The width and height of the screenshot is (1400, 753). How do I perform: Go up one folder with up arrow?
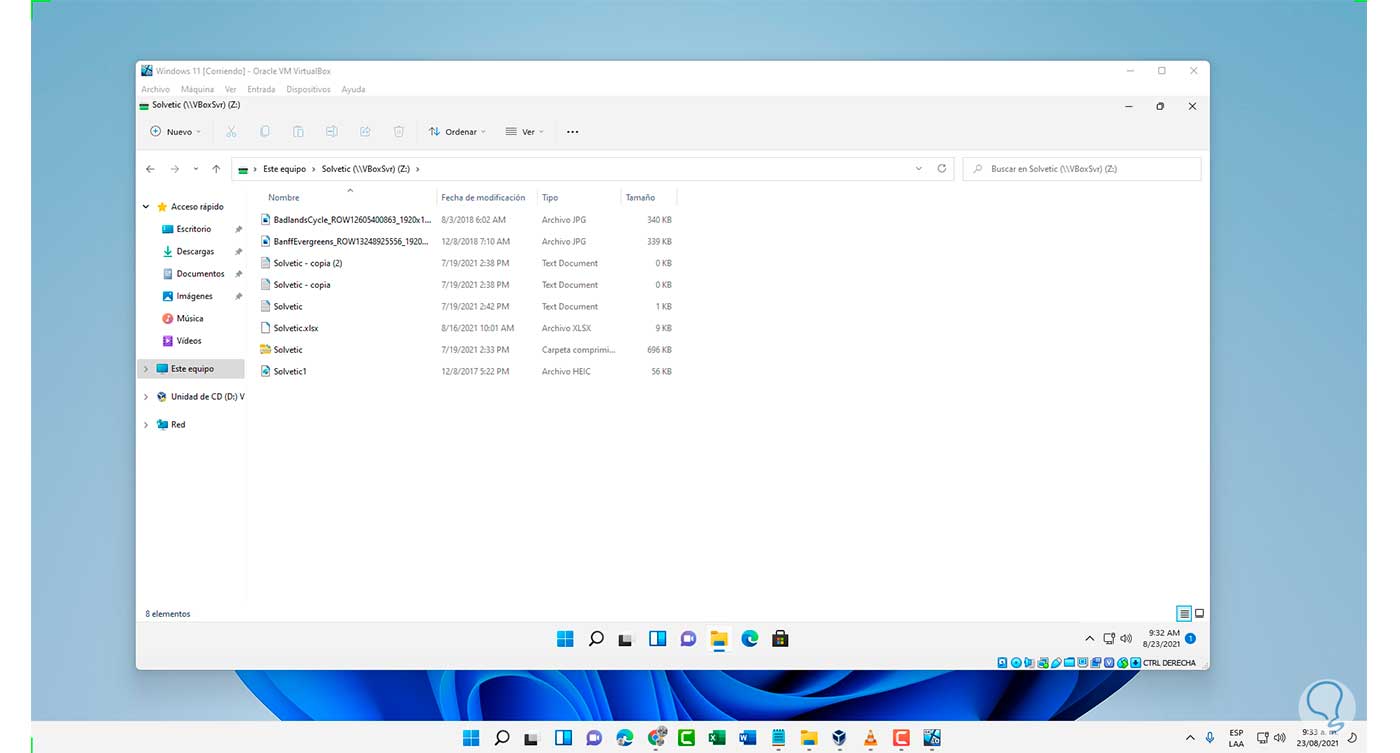(x=216, y=169)
